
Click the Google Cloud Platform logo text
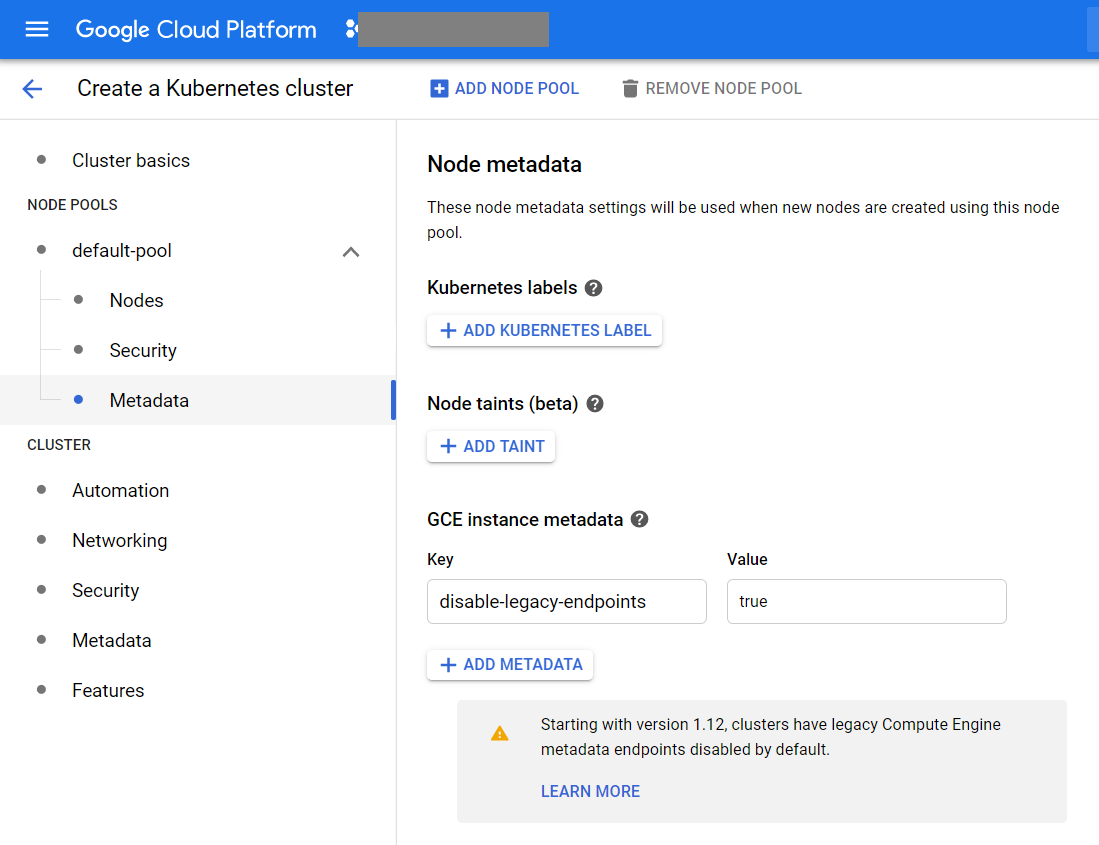196,29
